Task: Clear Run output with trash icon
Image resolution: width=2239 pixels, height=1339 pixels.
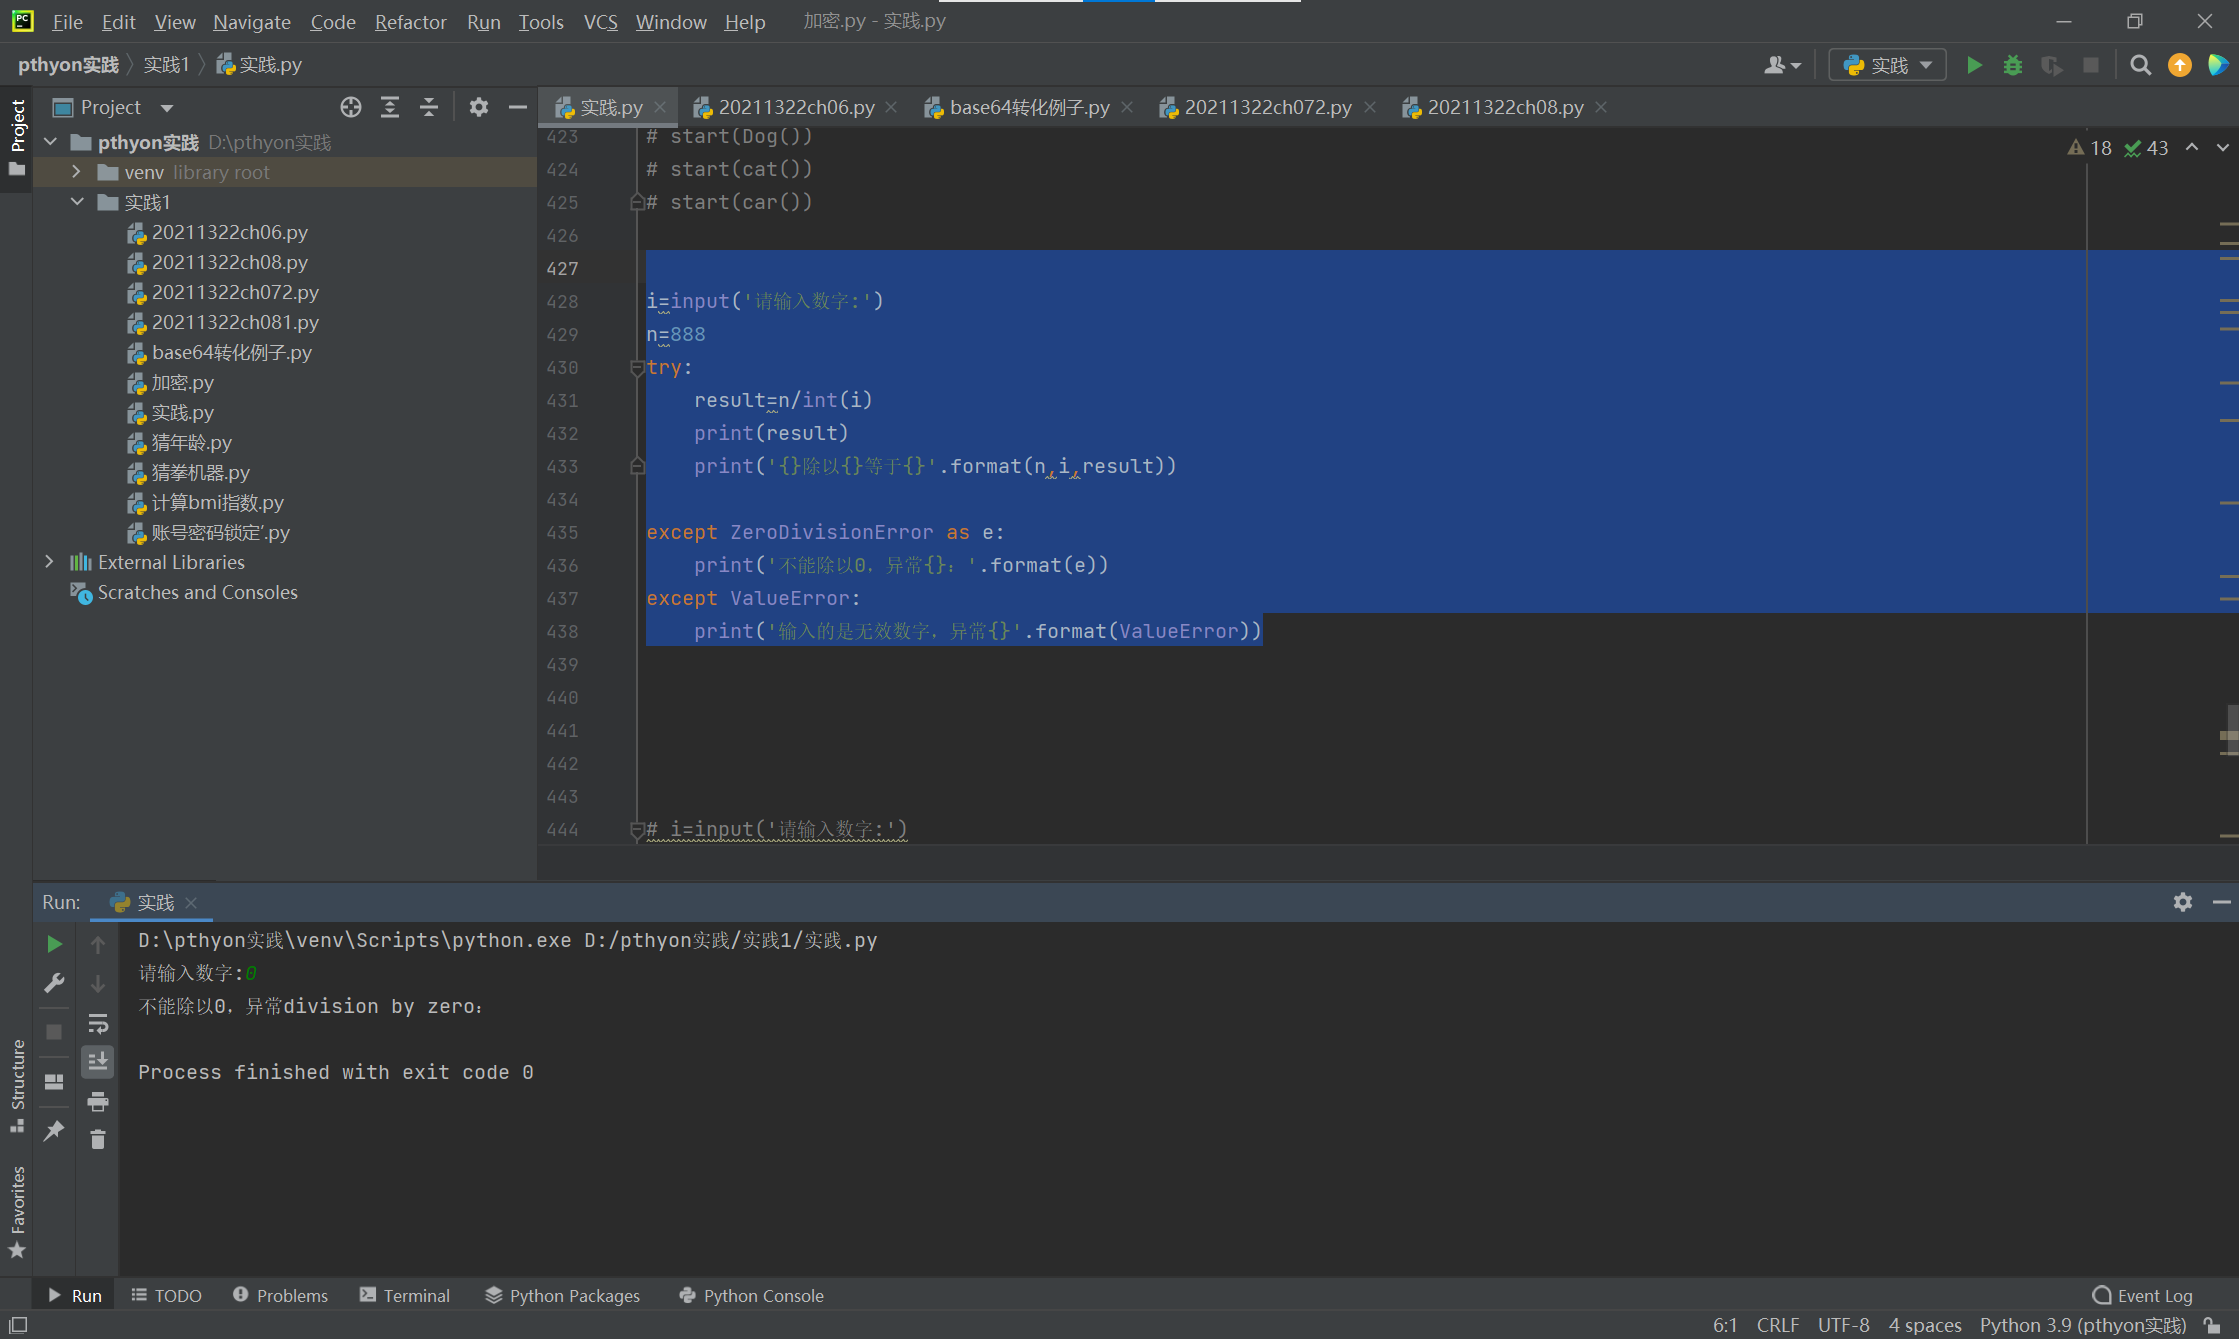Action: point(98,1139)
